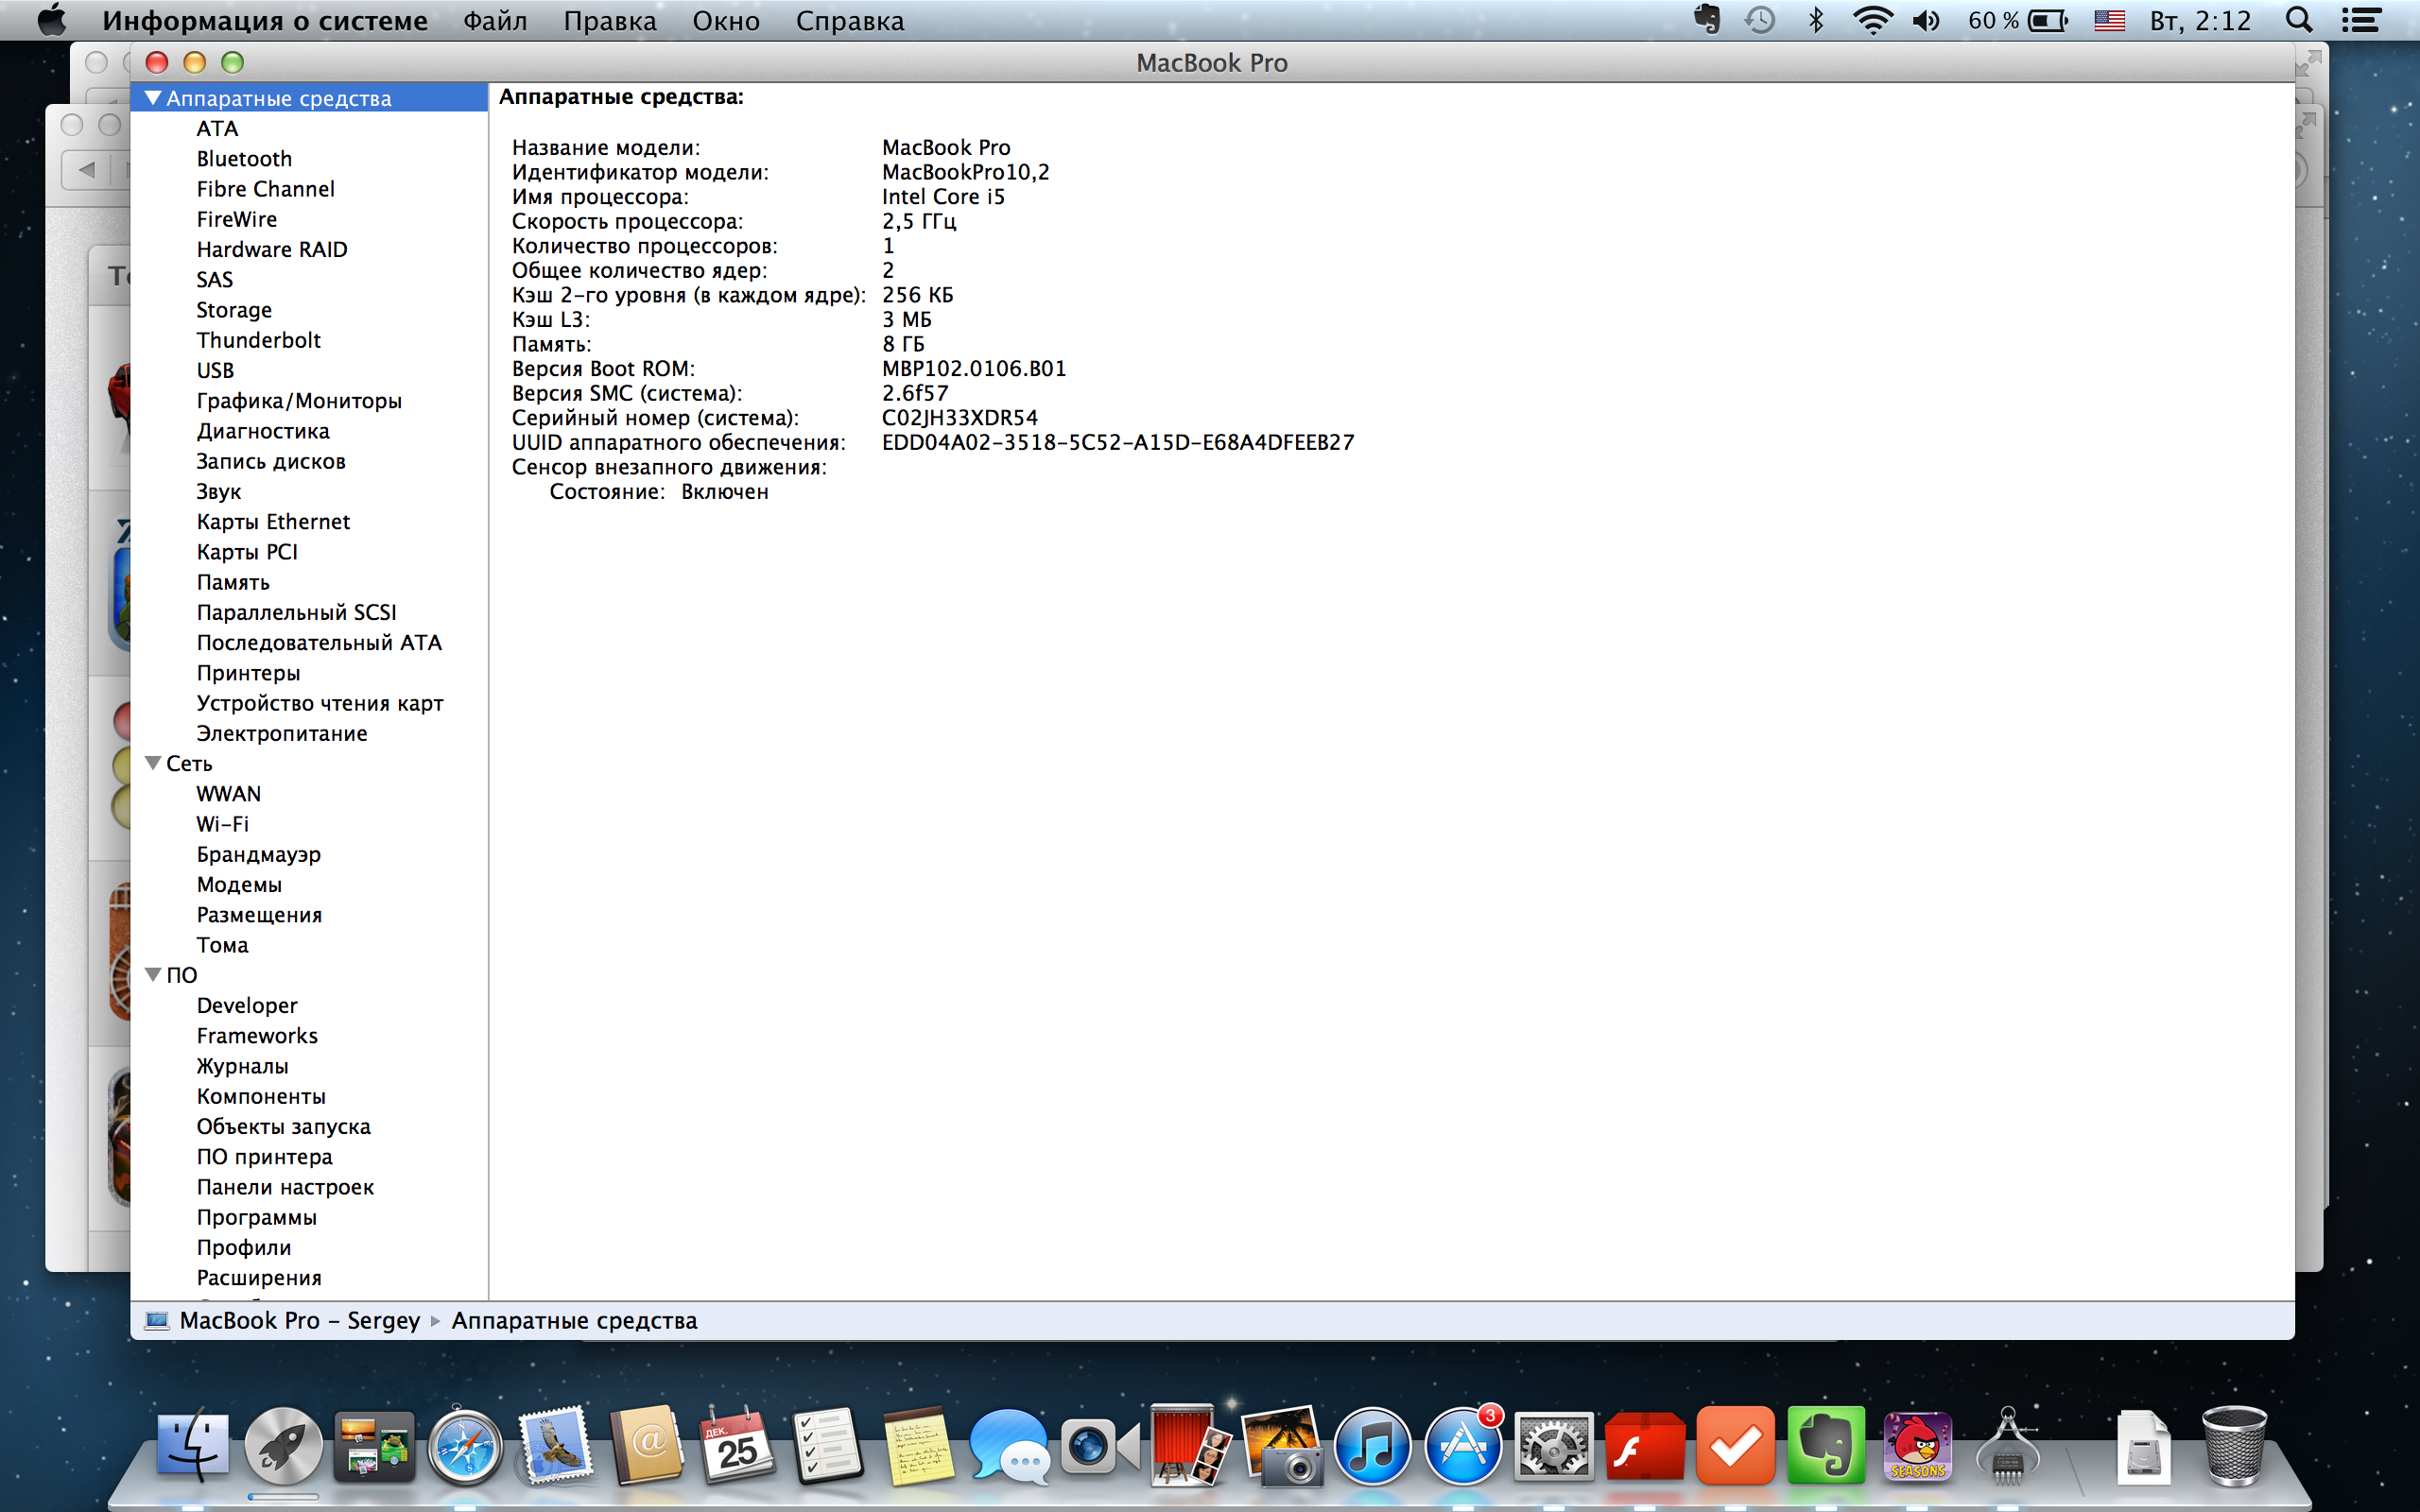
Task: Open volume control in menu bar
Action: click(1926, 20)
